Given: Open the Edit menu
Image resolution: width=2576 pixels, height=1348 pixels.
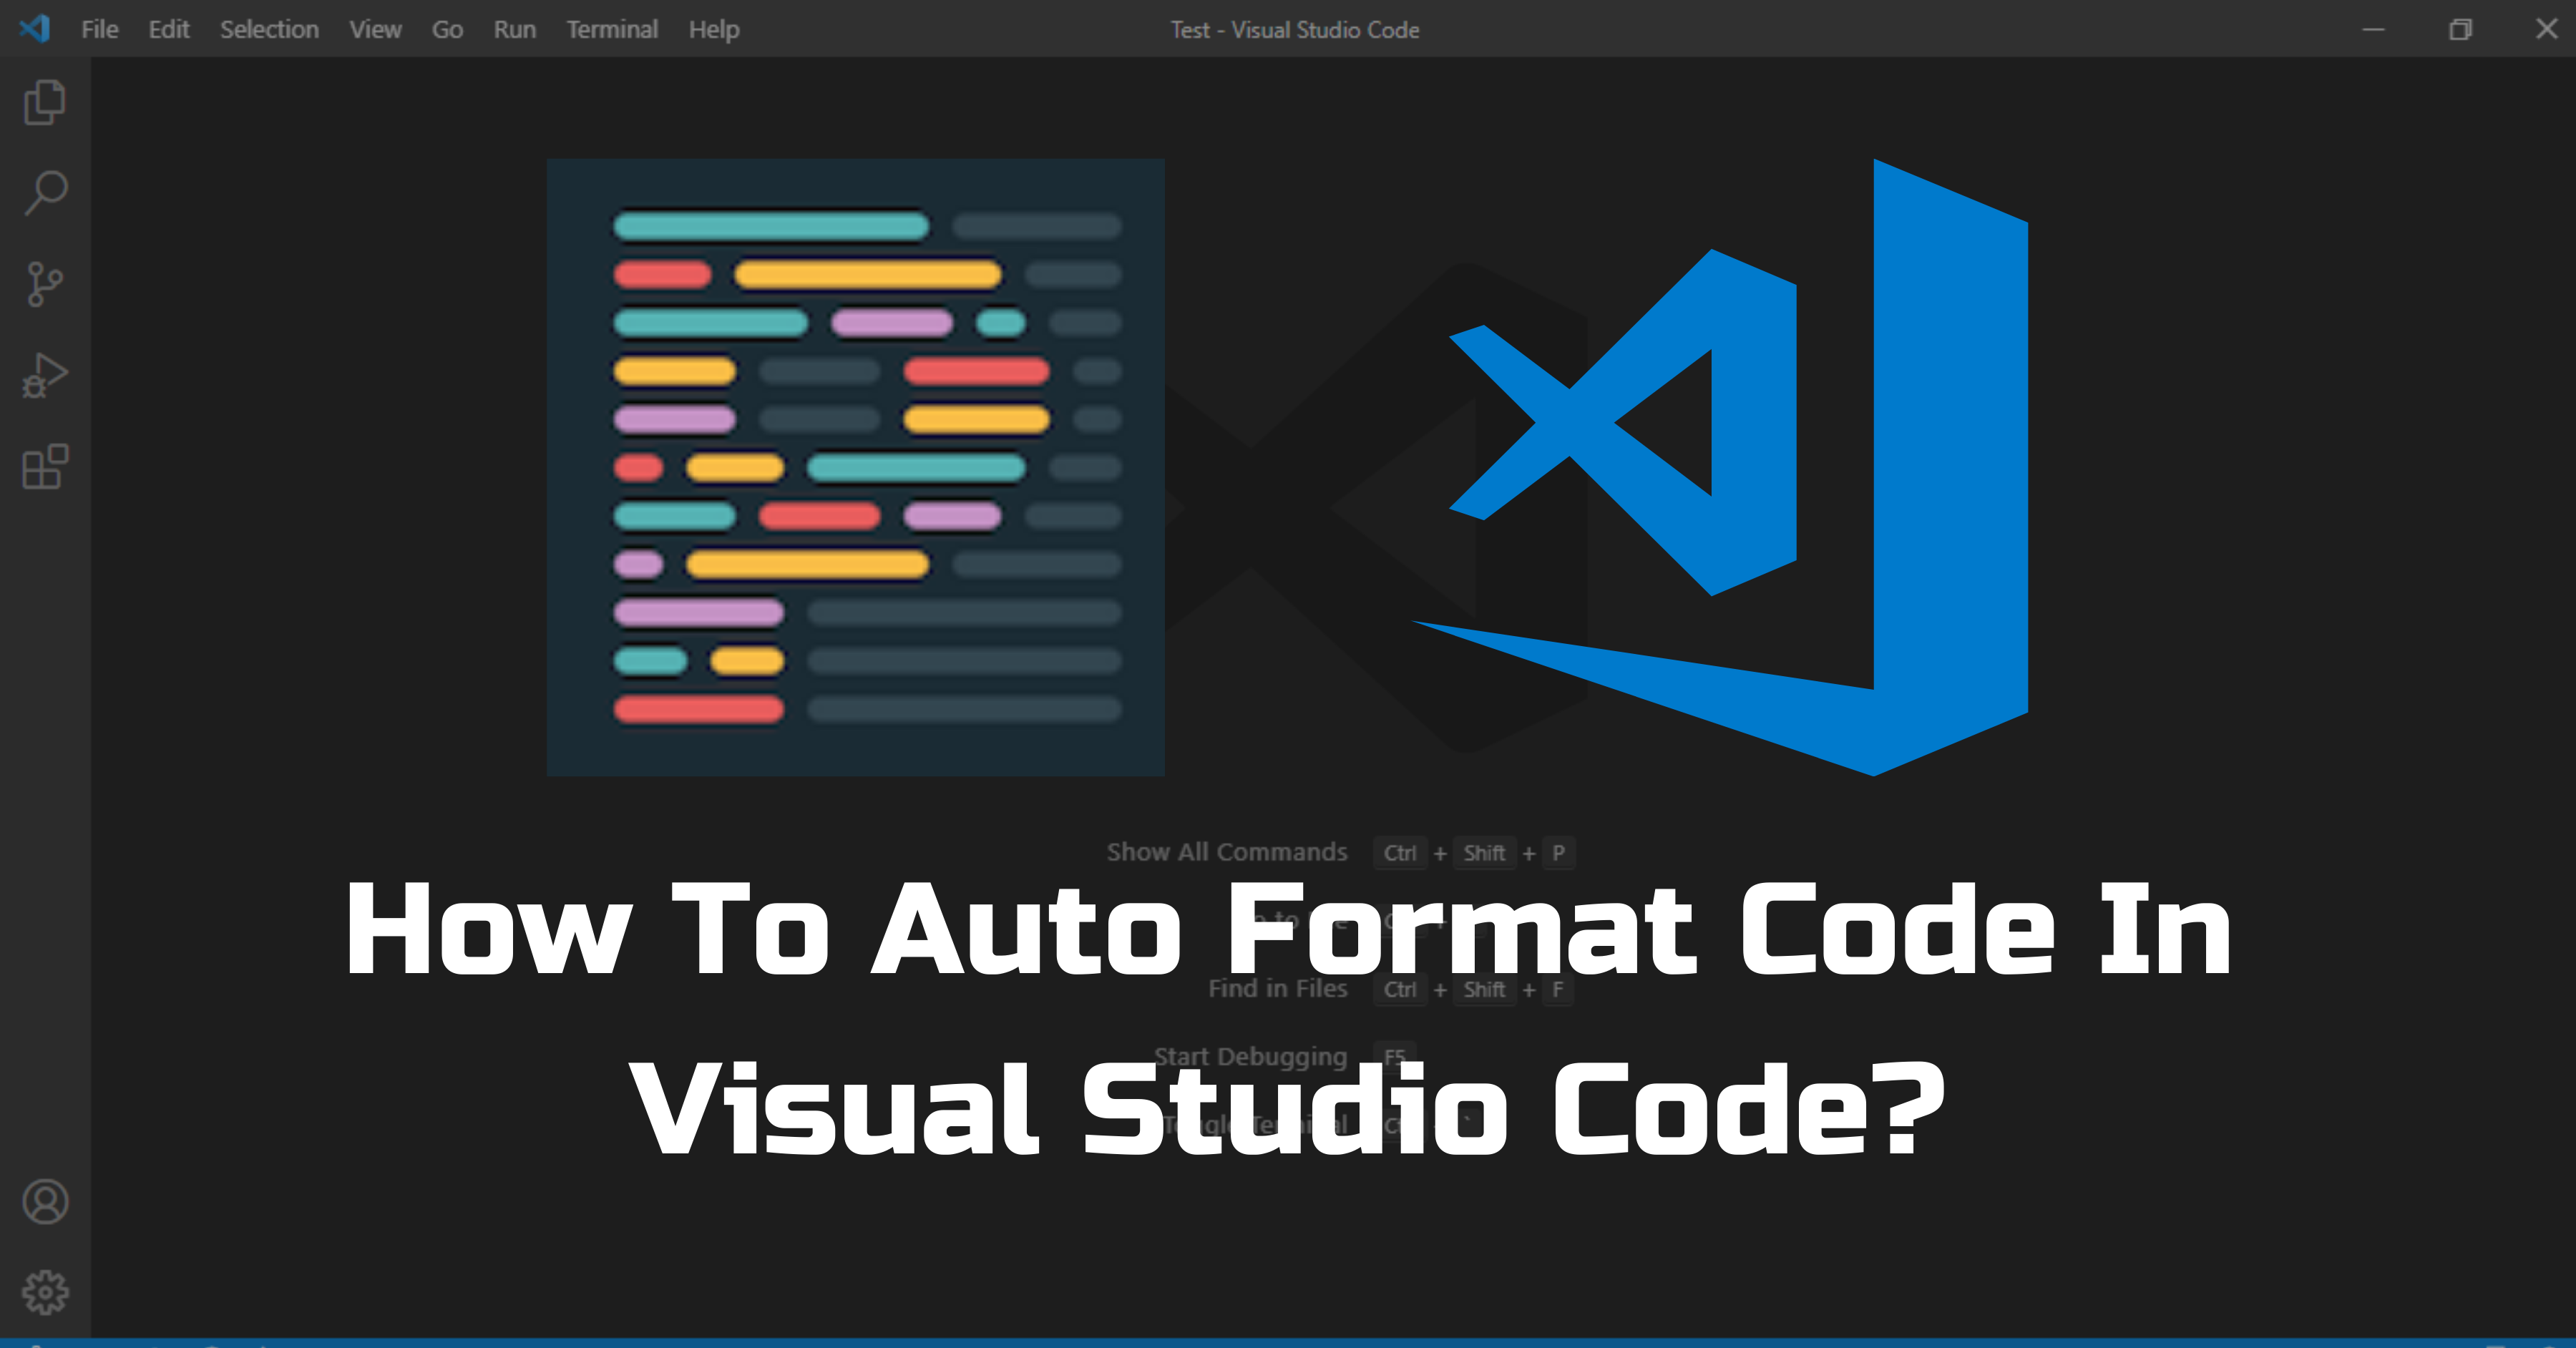Looking at the screenshot, I should coord(169,29).
